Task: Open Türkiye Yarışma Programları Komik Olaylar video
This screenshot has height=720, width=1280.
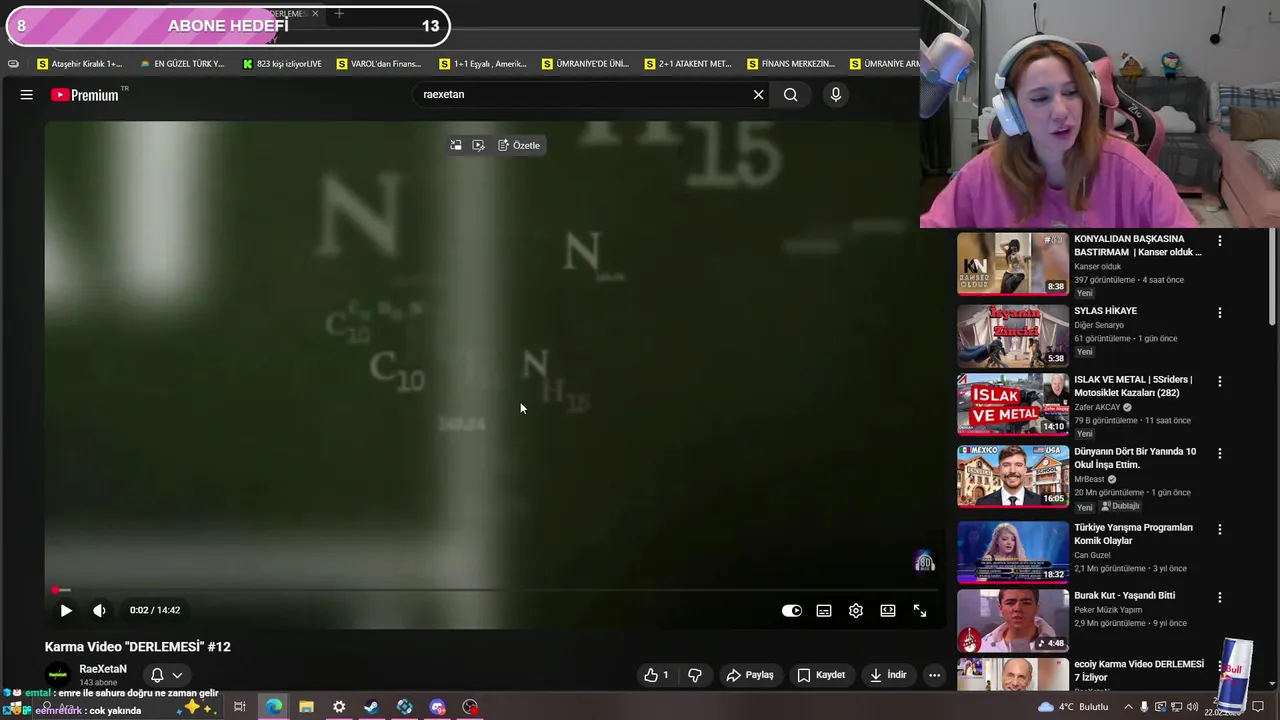Action: click(x=1013, y=552)
